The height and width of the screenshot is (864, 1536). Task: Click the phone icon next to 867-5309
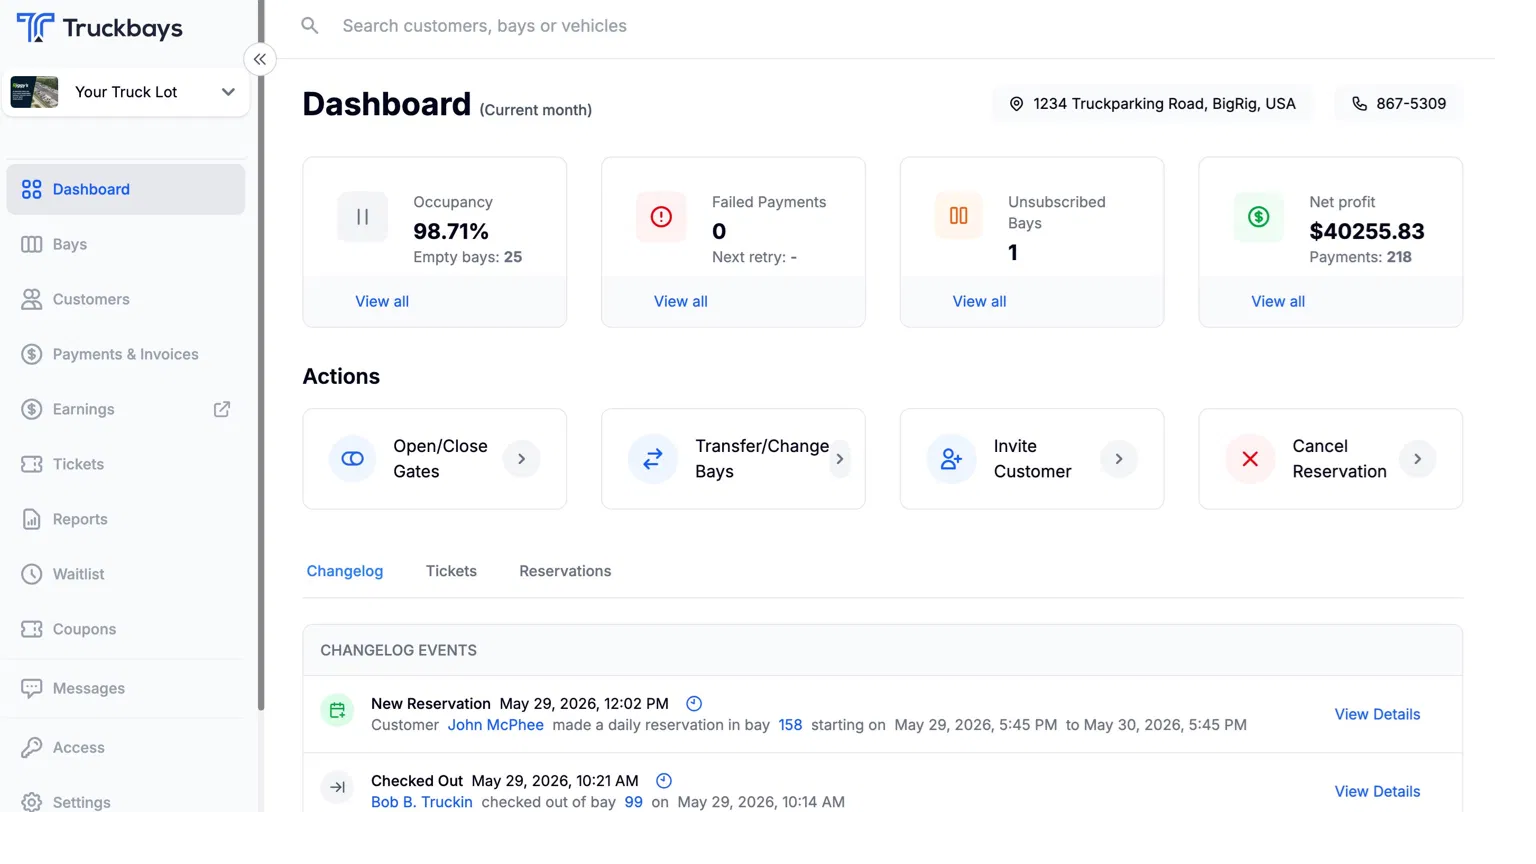point(1360,104)
